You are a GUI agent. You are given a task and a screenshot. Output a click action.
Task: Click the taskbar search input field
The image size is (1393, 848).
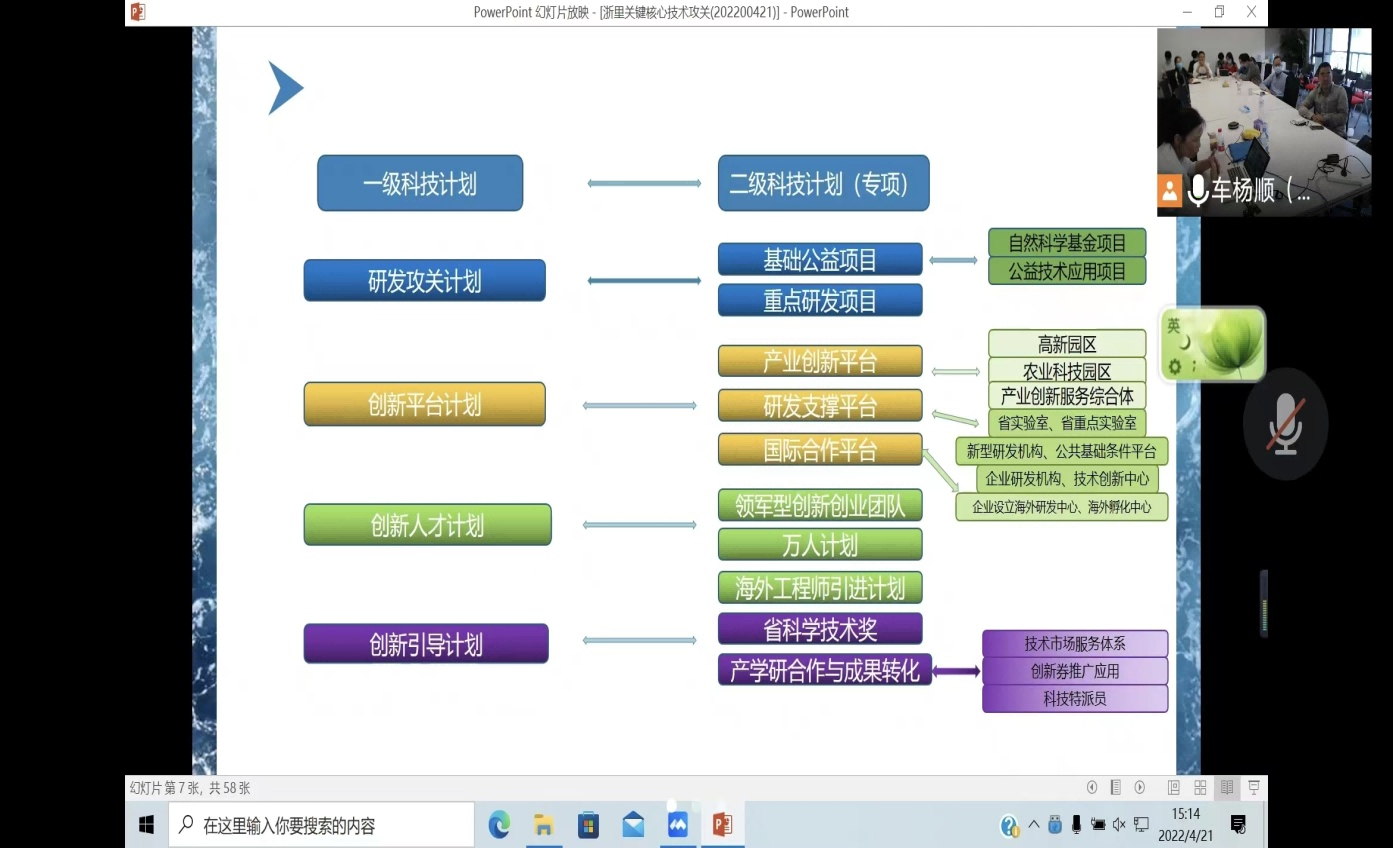click(x=320, y=826)
